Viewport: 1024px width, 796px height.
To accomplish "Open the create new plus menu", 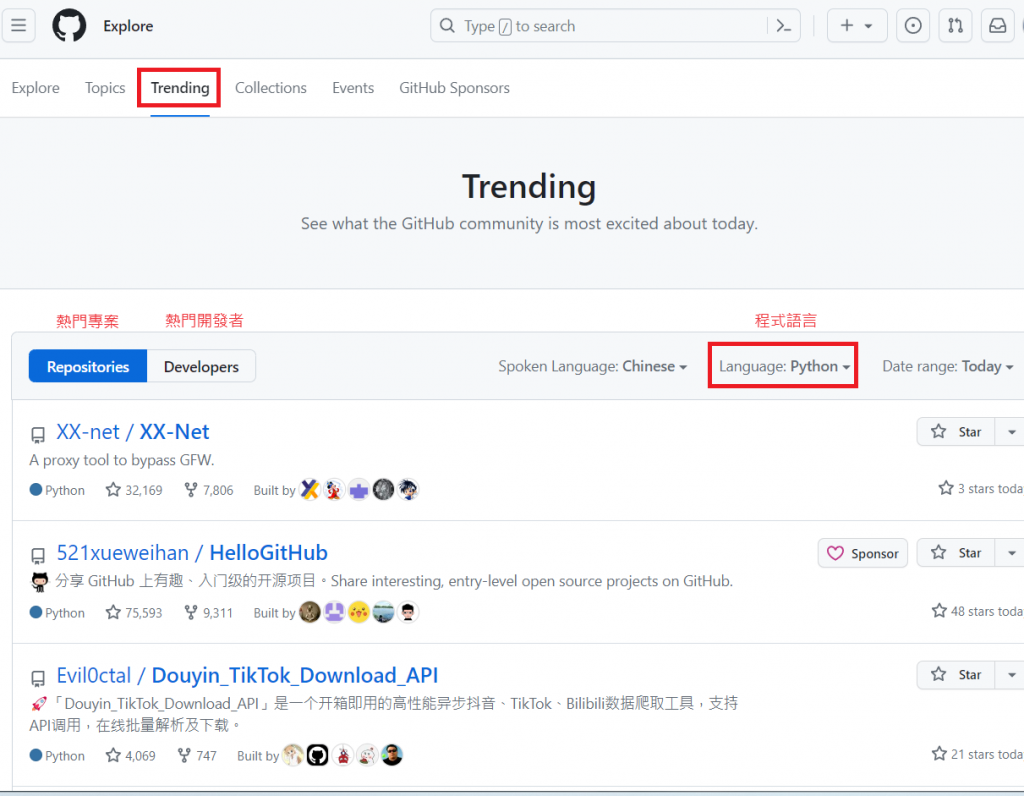I will (857, 26).
